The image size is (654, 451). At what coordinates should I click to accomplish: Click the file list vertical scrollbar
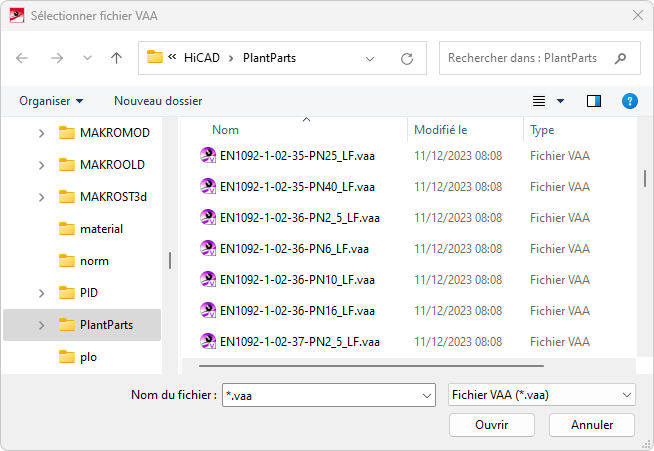tap(645, 178)
